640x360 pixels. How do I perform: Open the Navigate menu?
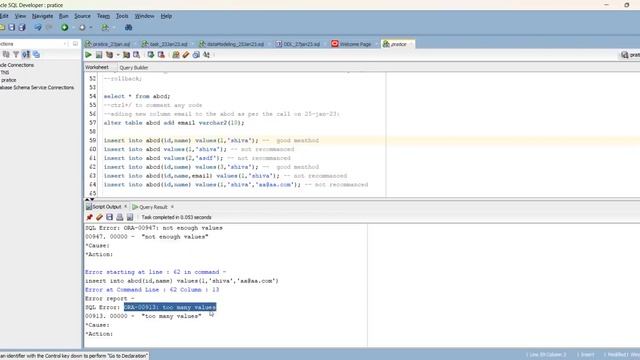42,16
